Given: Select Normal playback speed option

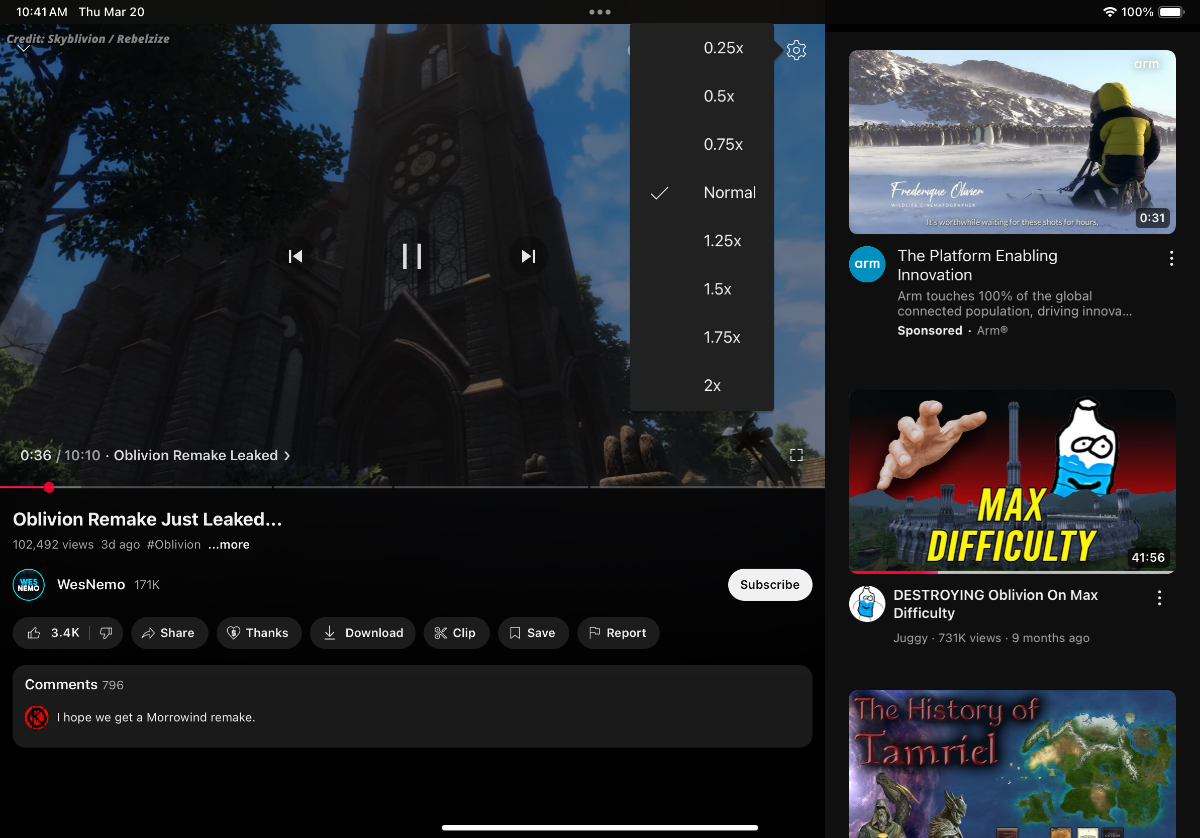Looking at the screenshot, I should point(728,193).
